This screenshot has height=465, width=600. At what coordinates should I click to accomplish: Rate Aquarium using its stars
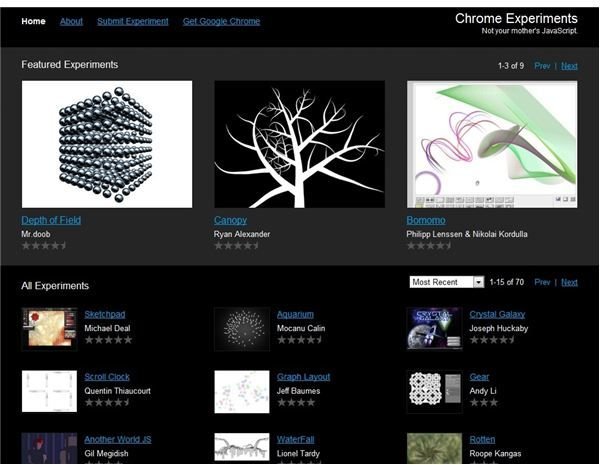click(300, 340)
